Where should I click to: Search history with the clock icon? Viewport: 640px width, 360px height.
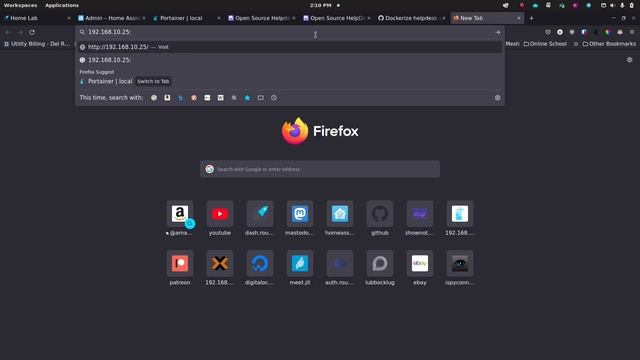(x=274, y=98)
